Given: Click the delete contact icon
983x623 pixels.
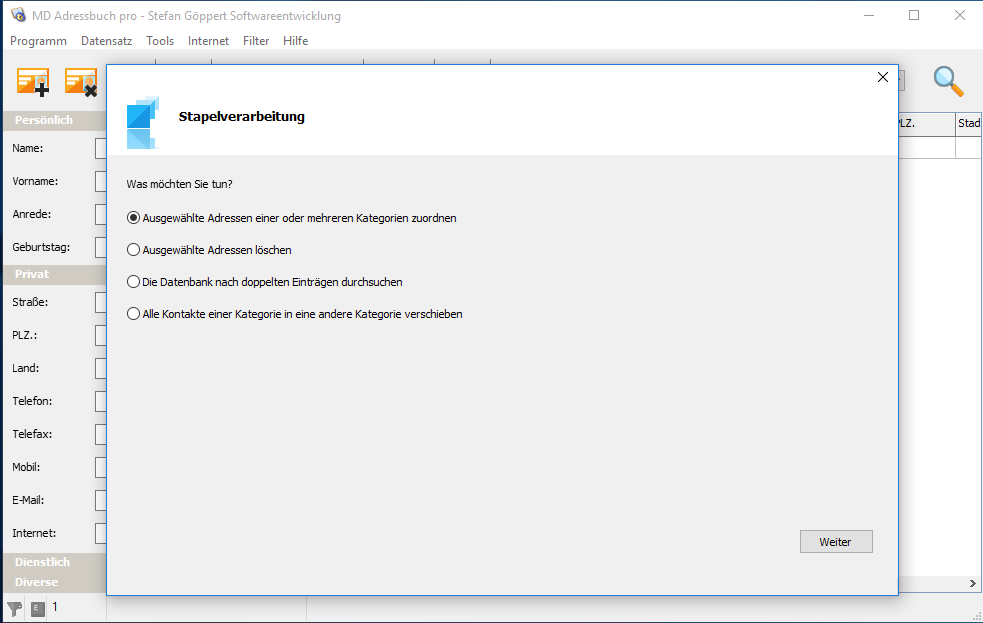Looking at the screenshot, I should point(80,82).
